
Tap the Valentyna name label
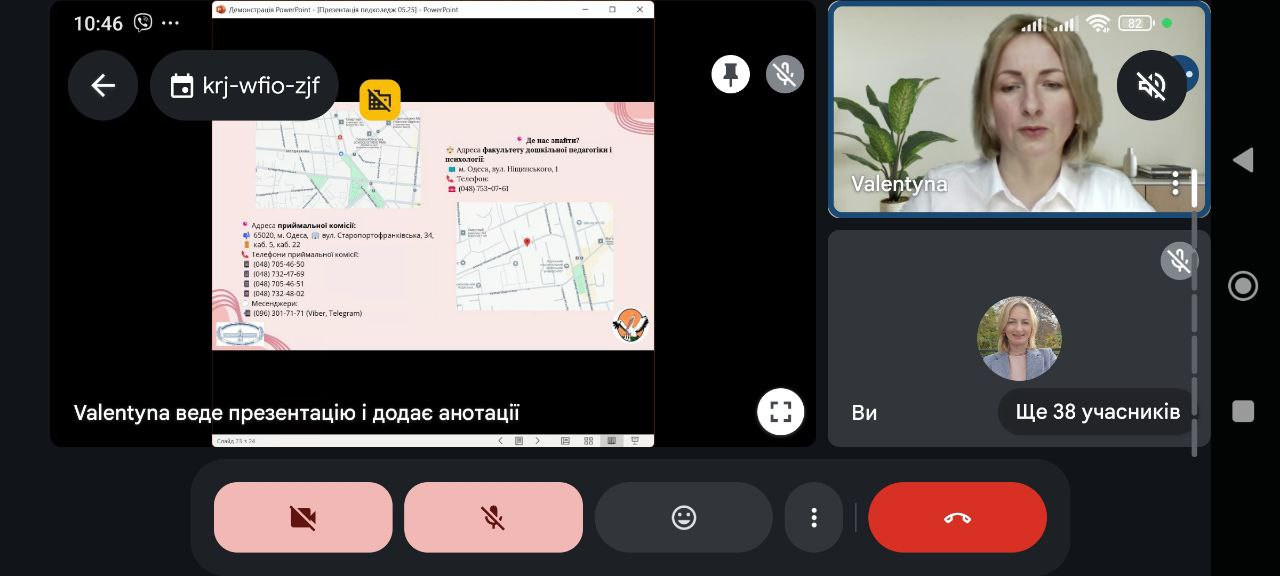(899, 183)
